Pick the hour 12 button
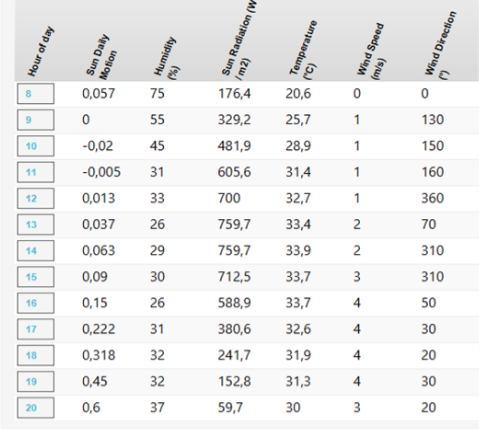Viewport: 479px width, 430px height. click(x=36, y=198)
